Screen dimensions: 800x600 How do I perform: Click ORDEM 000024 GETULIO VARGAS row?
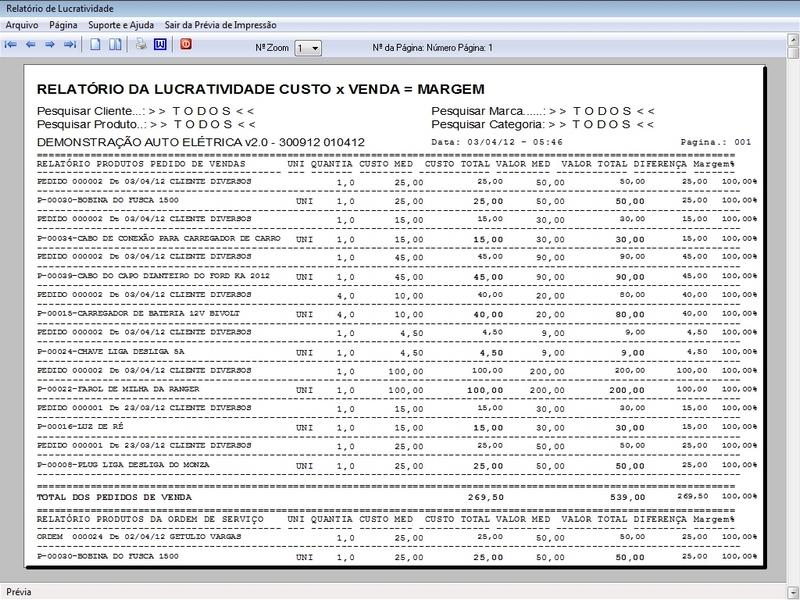(397, 537)
